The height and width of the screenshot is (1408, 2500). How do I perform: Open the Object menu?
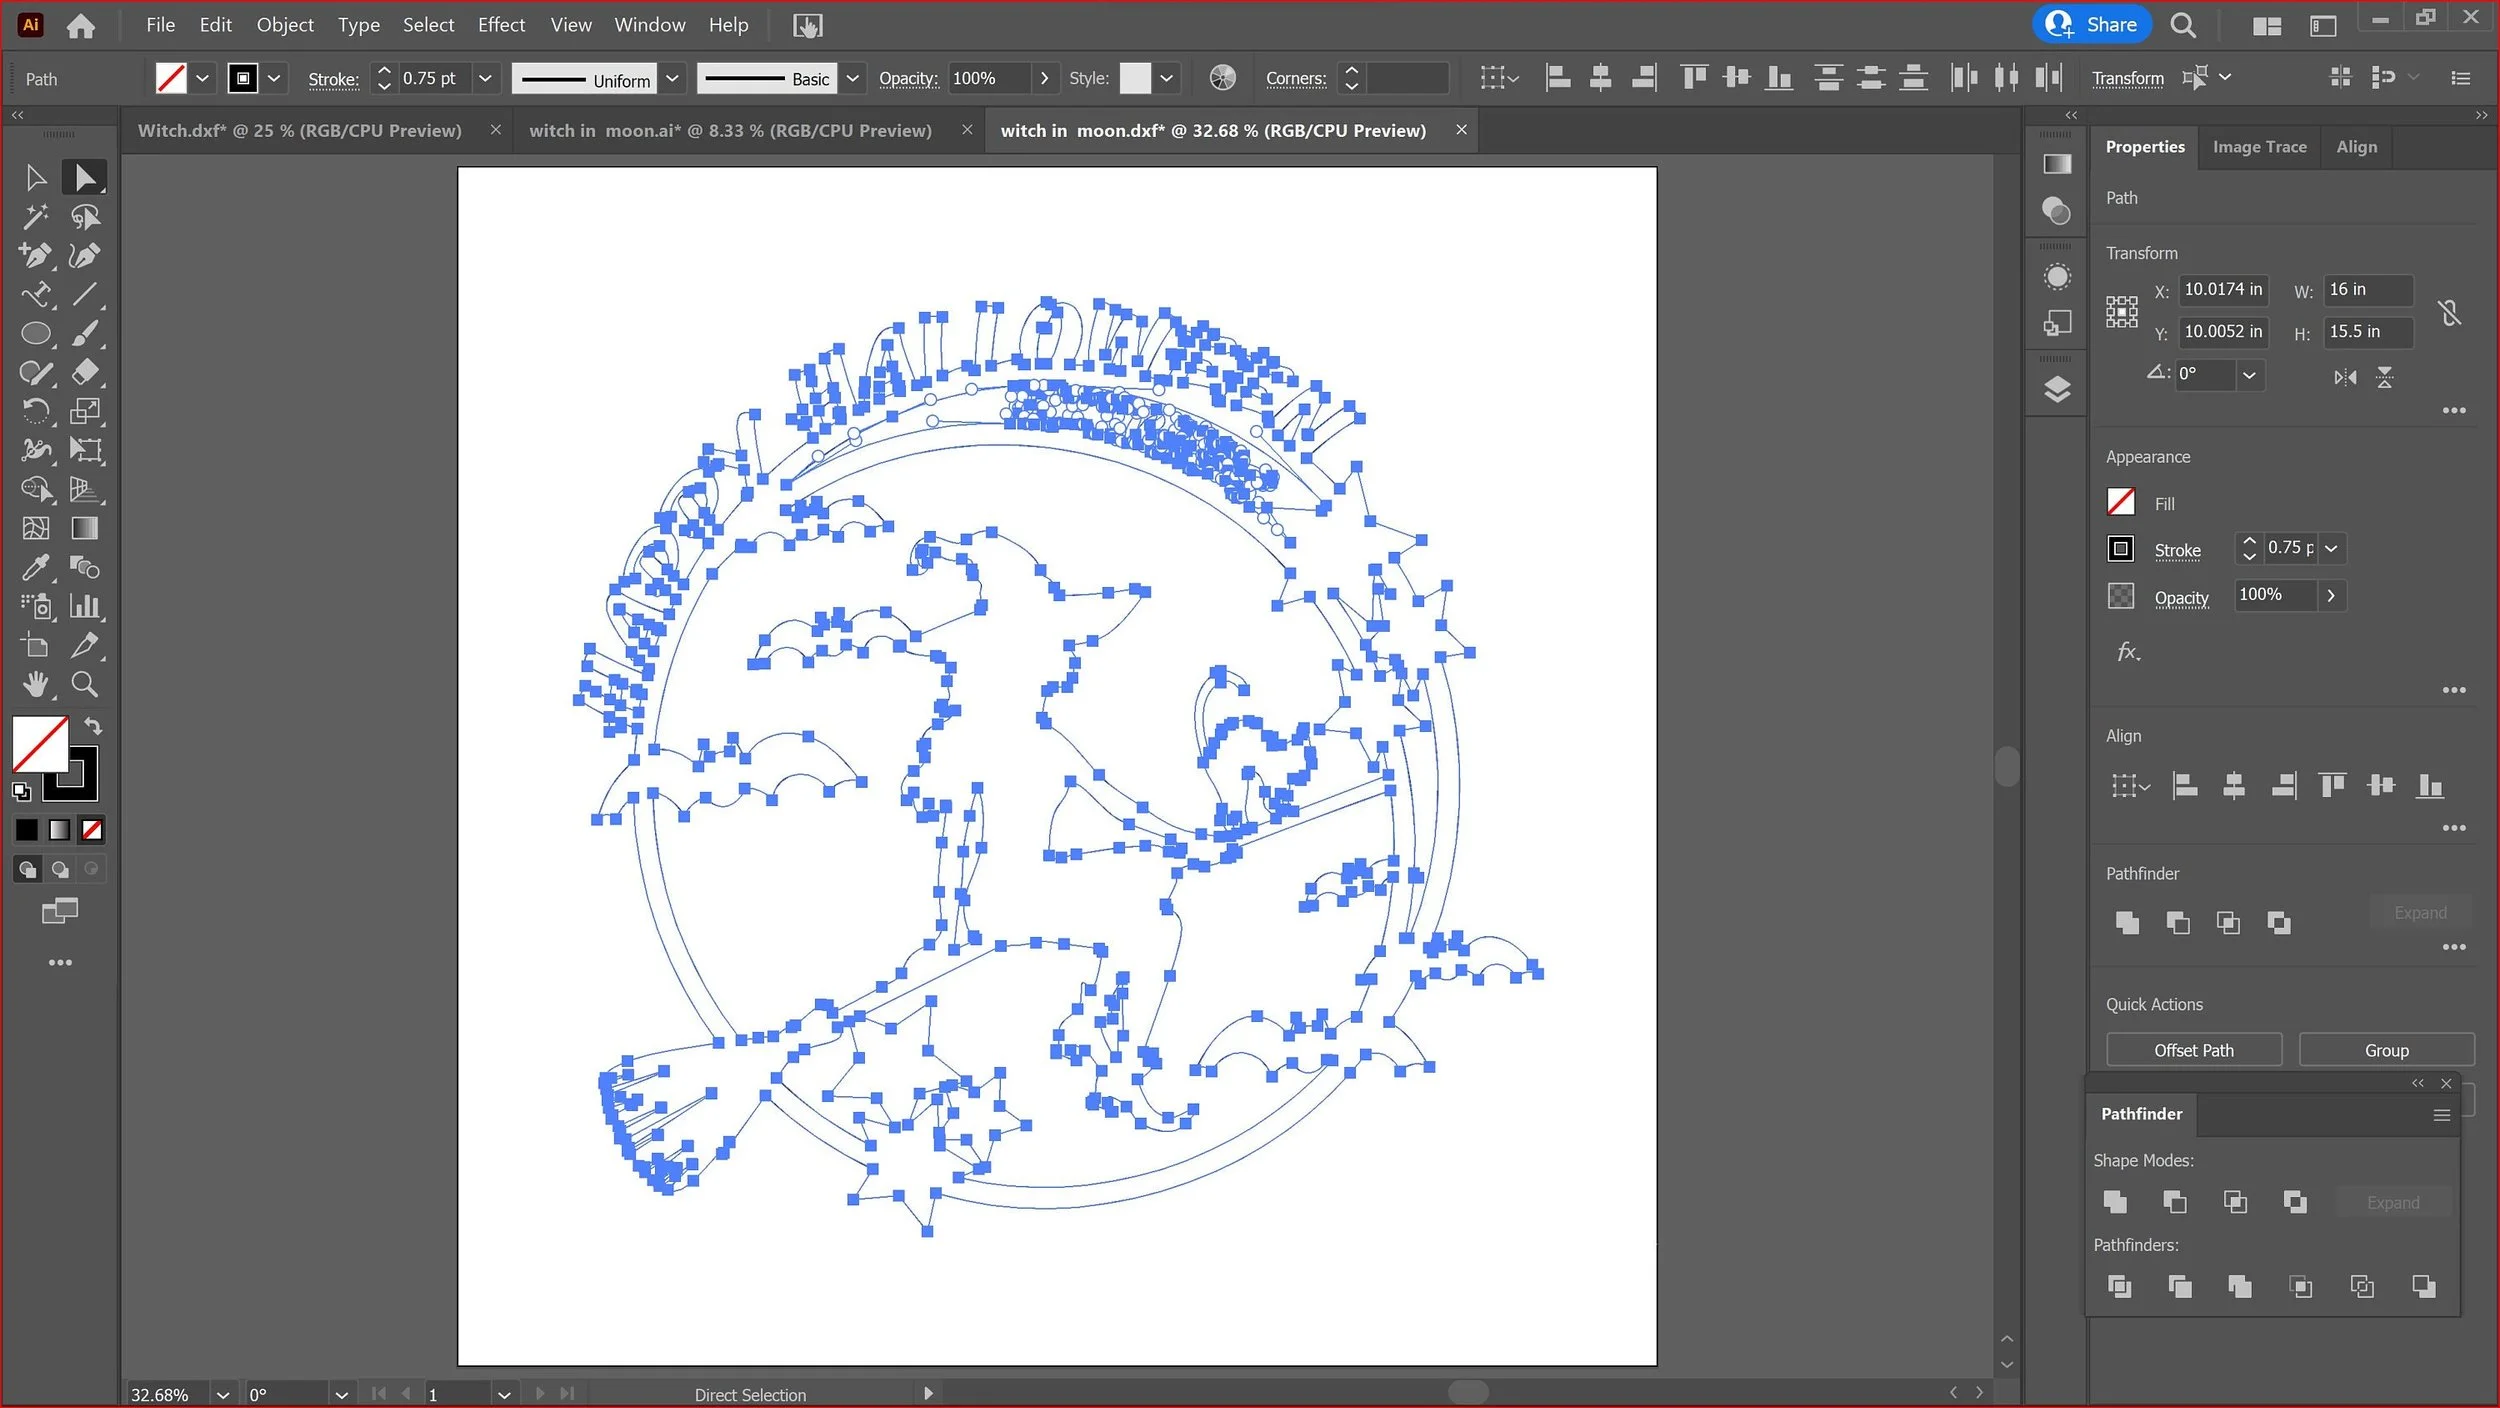285,25
